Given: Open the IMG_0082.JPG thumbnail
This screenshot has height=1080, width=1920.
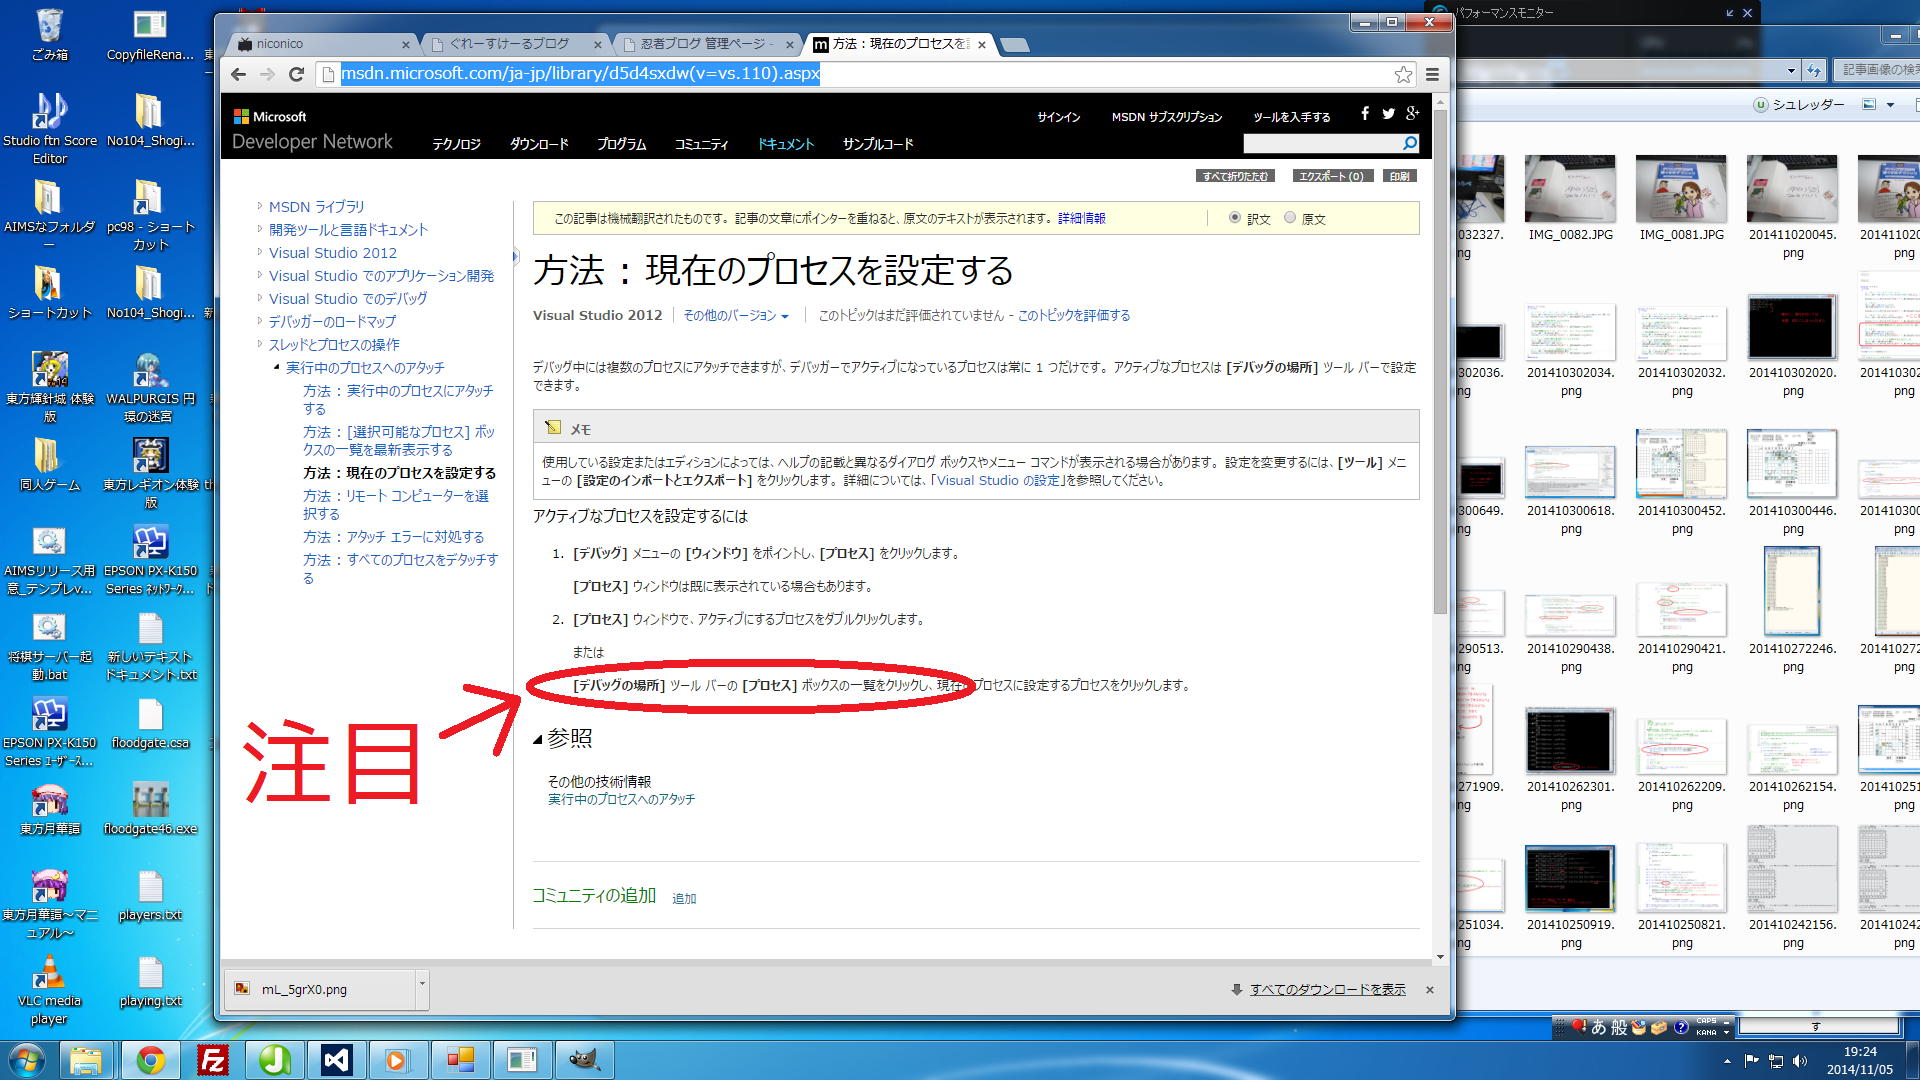Looking at the screenshot, I should 1570,190.
